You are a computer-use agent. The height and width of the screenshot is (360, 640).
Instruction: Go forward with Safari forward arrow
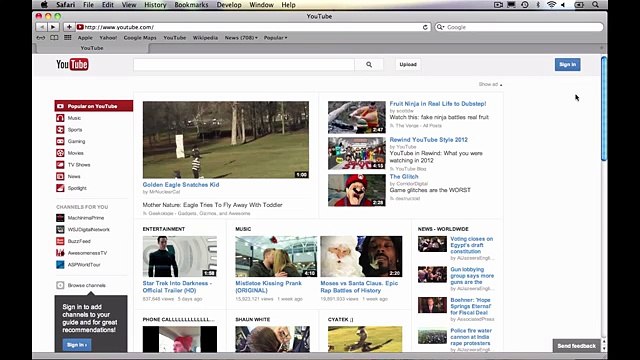53,27
